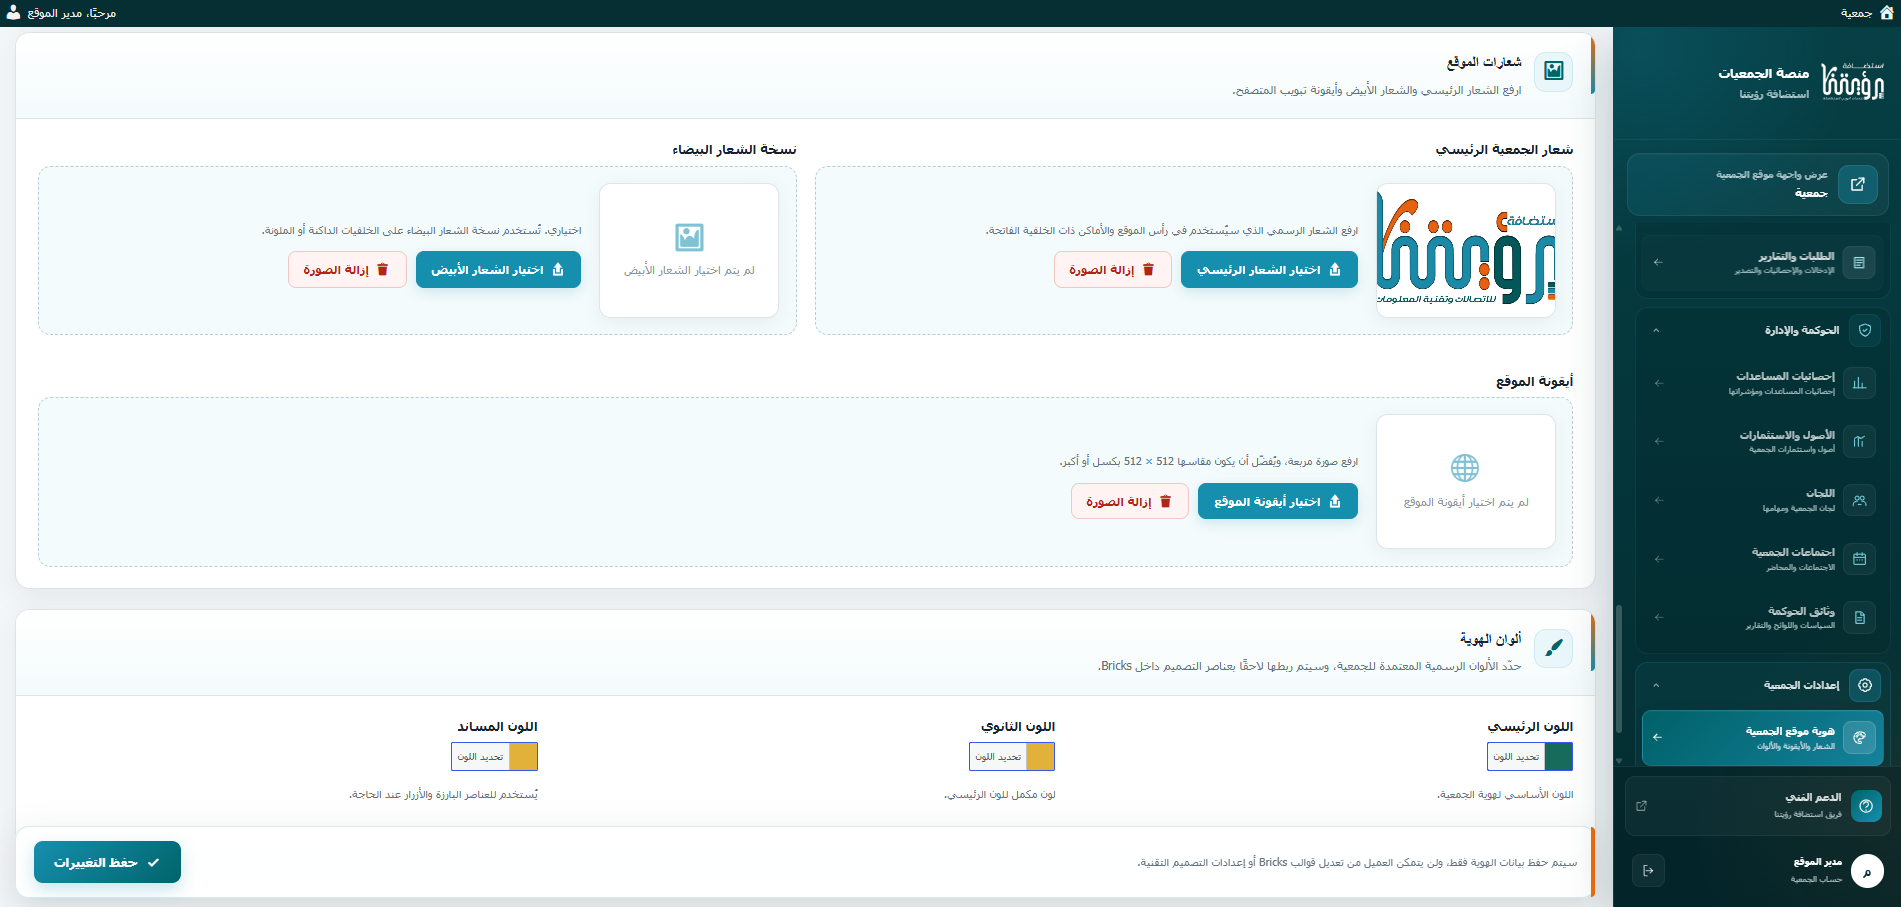Open إحصائيات المساعدات menu item
Image resolution: width=1901 pixels, height=907 pixels.
tap(1762, 383)
